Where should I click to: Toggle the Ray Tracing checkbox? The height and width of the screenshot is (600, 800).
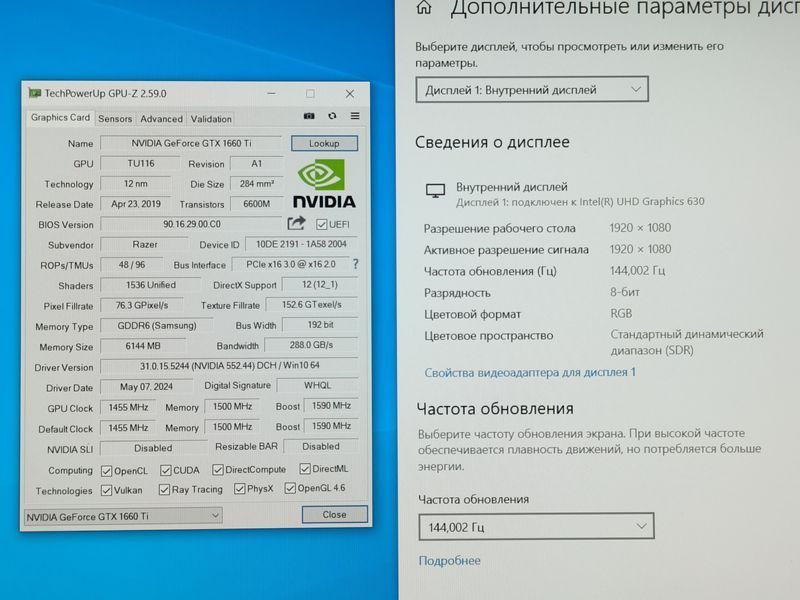click(x=164, y=490)
